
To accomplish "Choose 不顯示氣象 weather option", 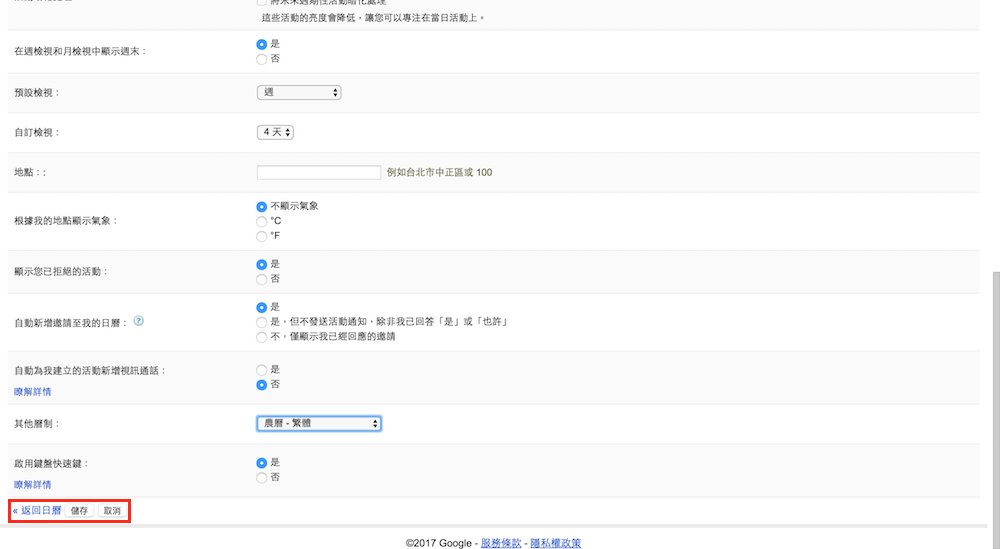I will (x=262, y=206).
